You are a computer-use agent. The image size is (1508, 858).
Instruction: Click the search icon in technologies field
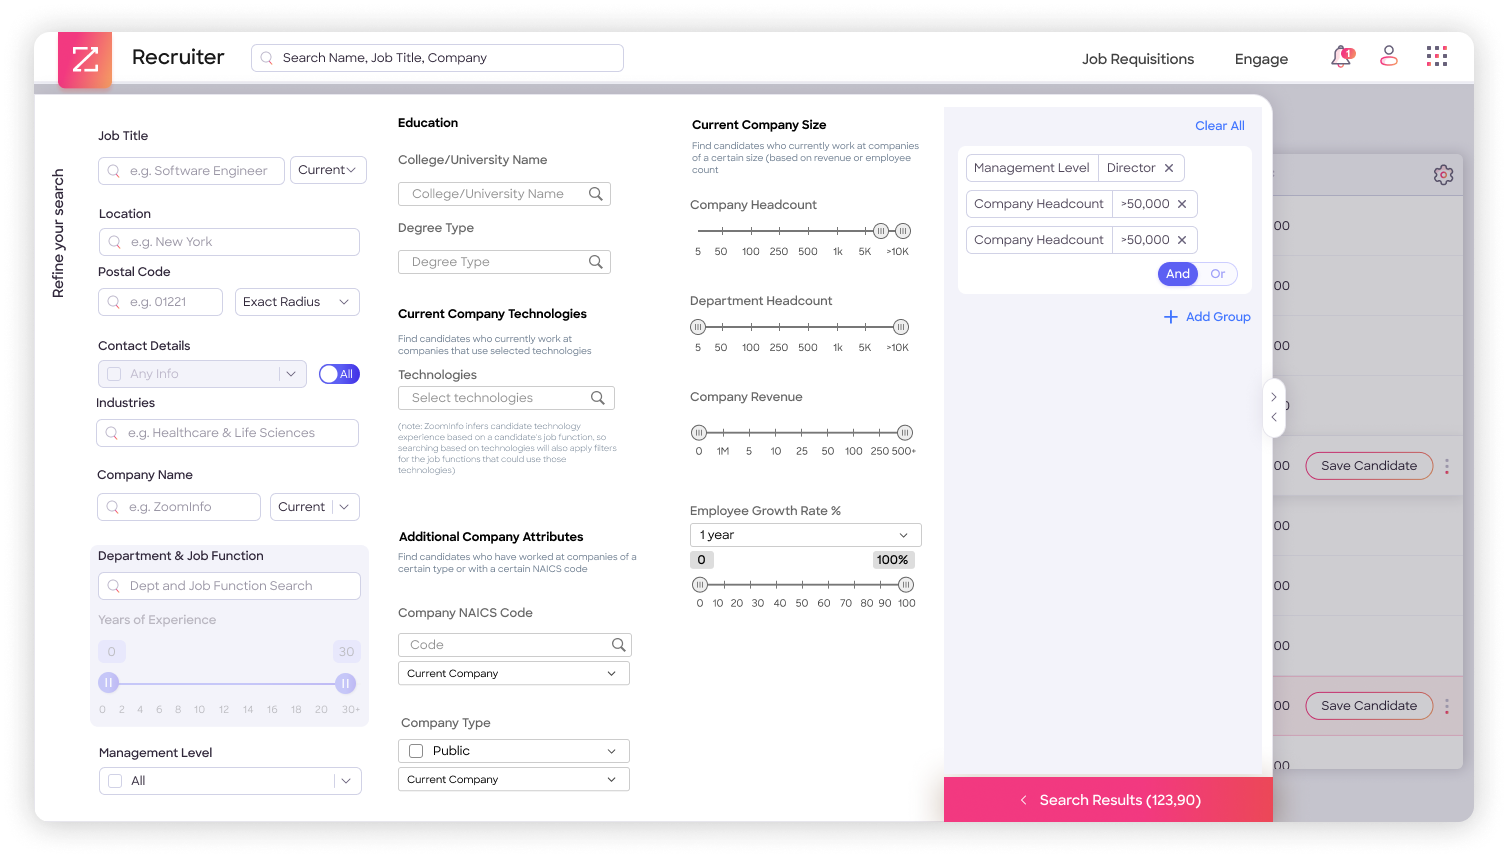pos(598,398)
